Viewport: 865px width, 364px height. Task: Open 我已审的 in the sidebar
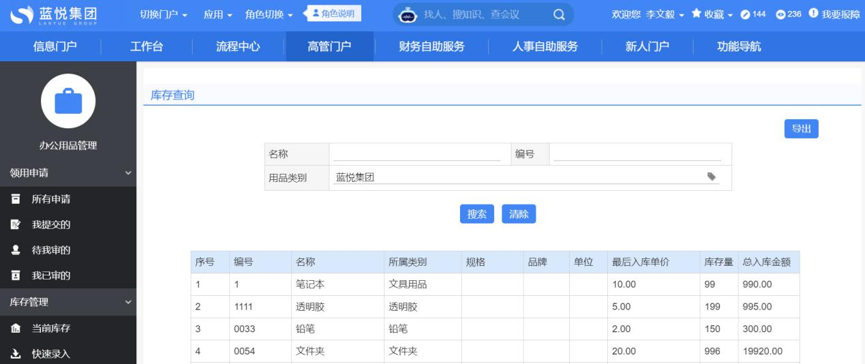click(x=51, y=275)
